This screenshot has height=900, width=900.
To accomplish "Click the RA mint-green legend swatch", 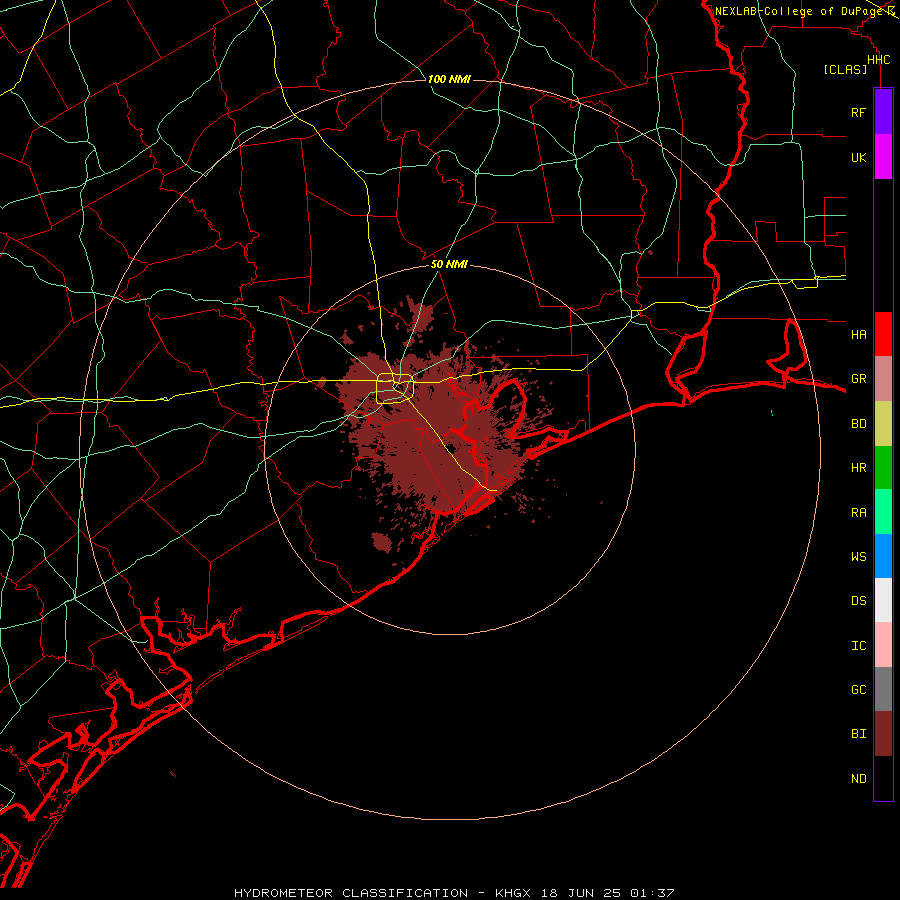I will [x=883, y=512].
